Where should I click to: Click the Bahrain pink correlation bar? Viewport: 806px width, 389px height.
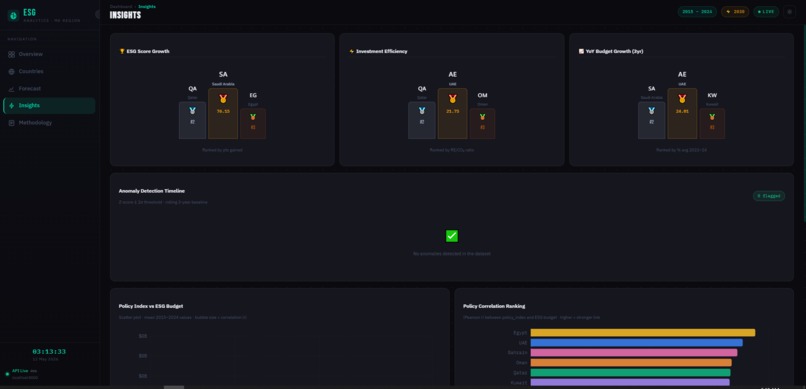(634, 353)
